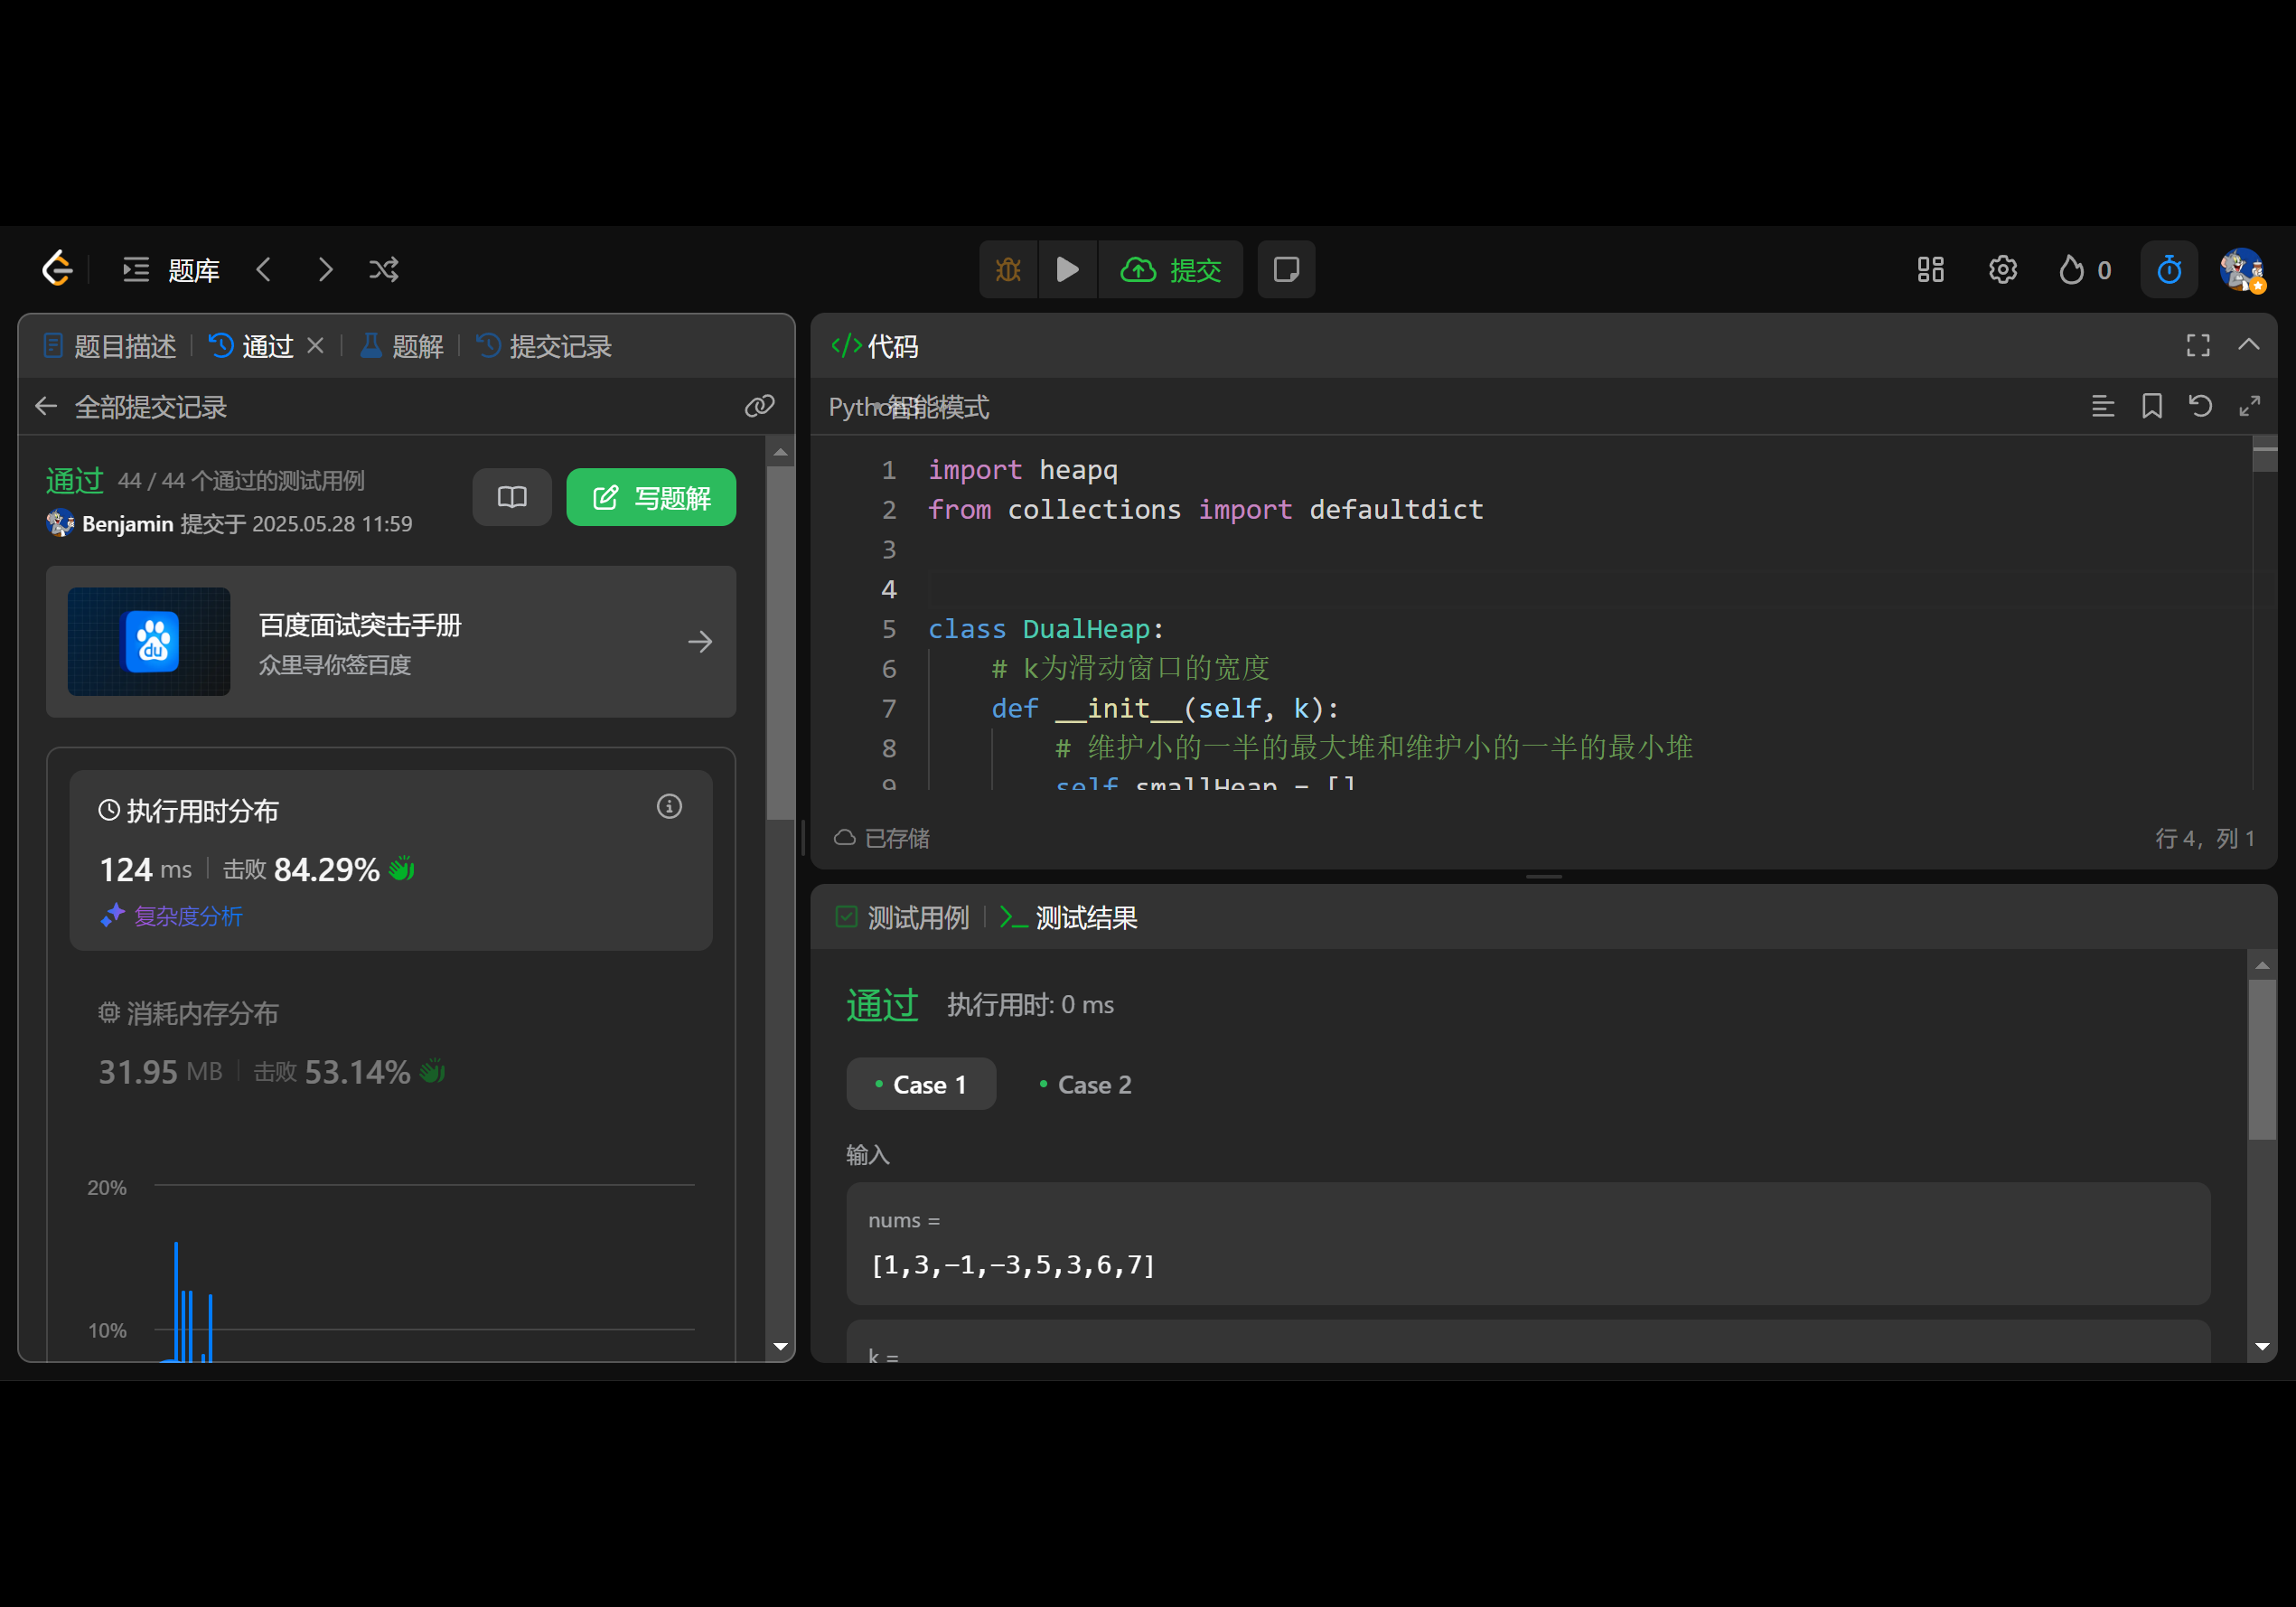The width and height of the screenshot is (2296, 1607).
Task: Click the bookmark icon in editor
Action: pyautogui.click(x=2151, y=406)
